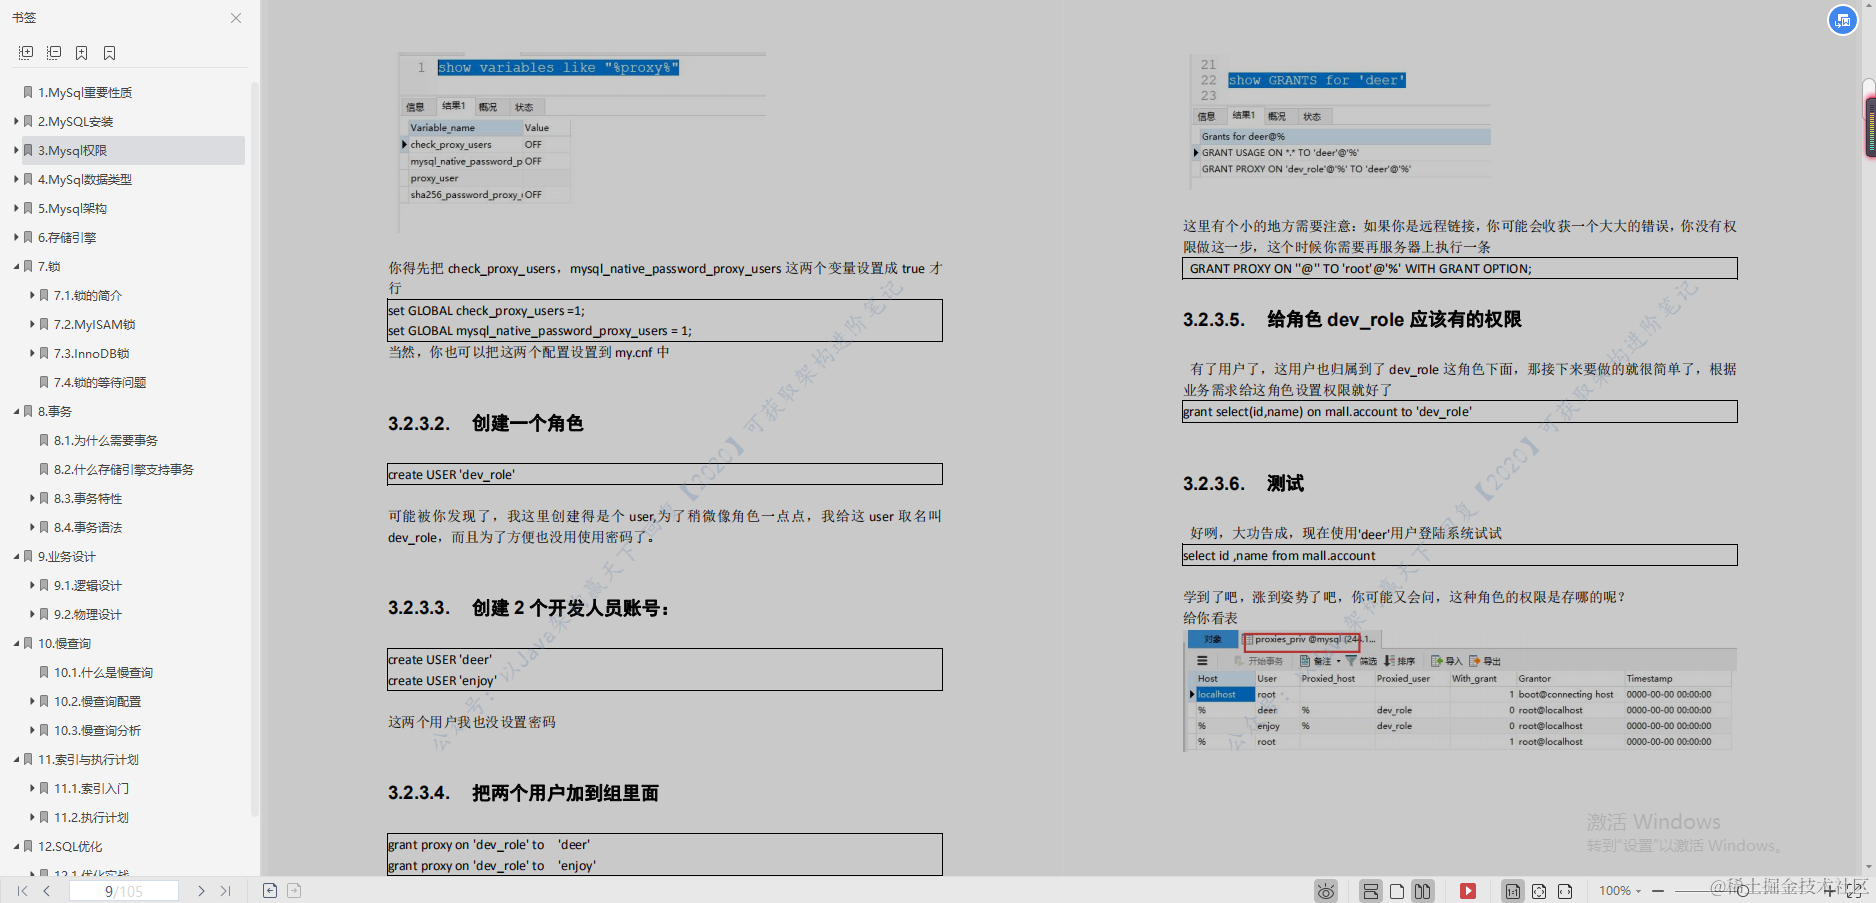Image resolution: width=1876 pixels, height=903 pixels.
Task: Expand all bookmarks in the sidebar
Action: tap(26, 53)
